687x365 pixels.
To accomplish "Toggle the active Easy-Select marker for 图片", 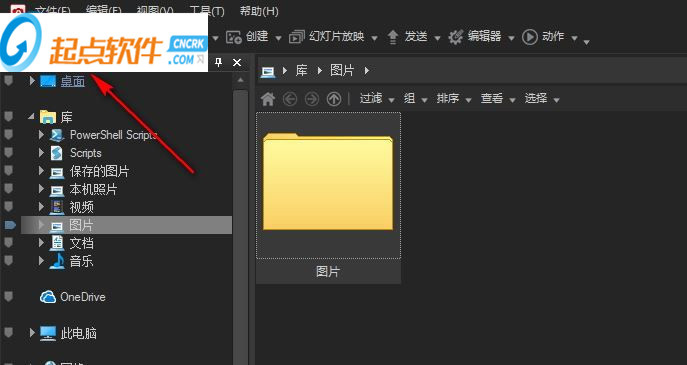I will 10,225.
